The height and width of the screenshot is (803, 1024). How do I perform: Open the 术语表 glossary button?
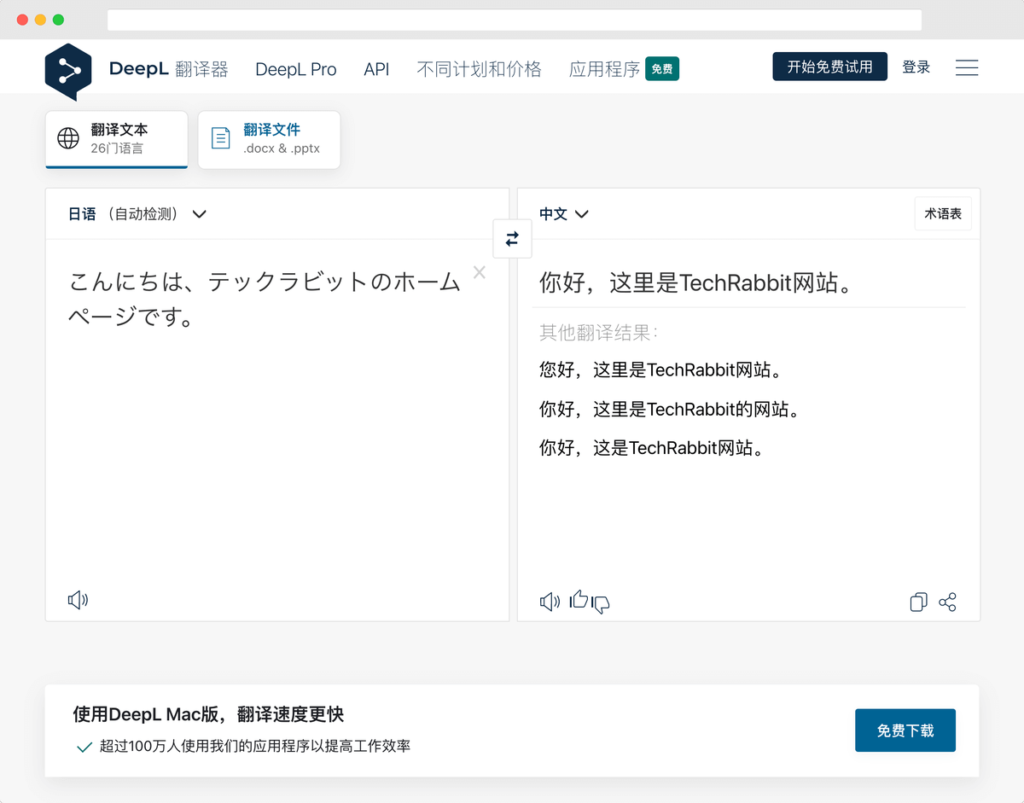click(942, 213)
